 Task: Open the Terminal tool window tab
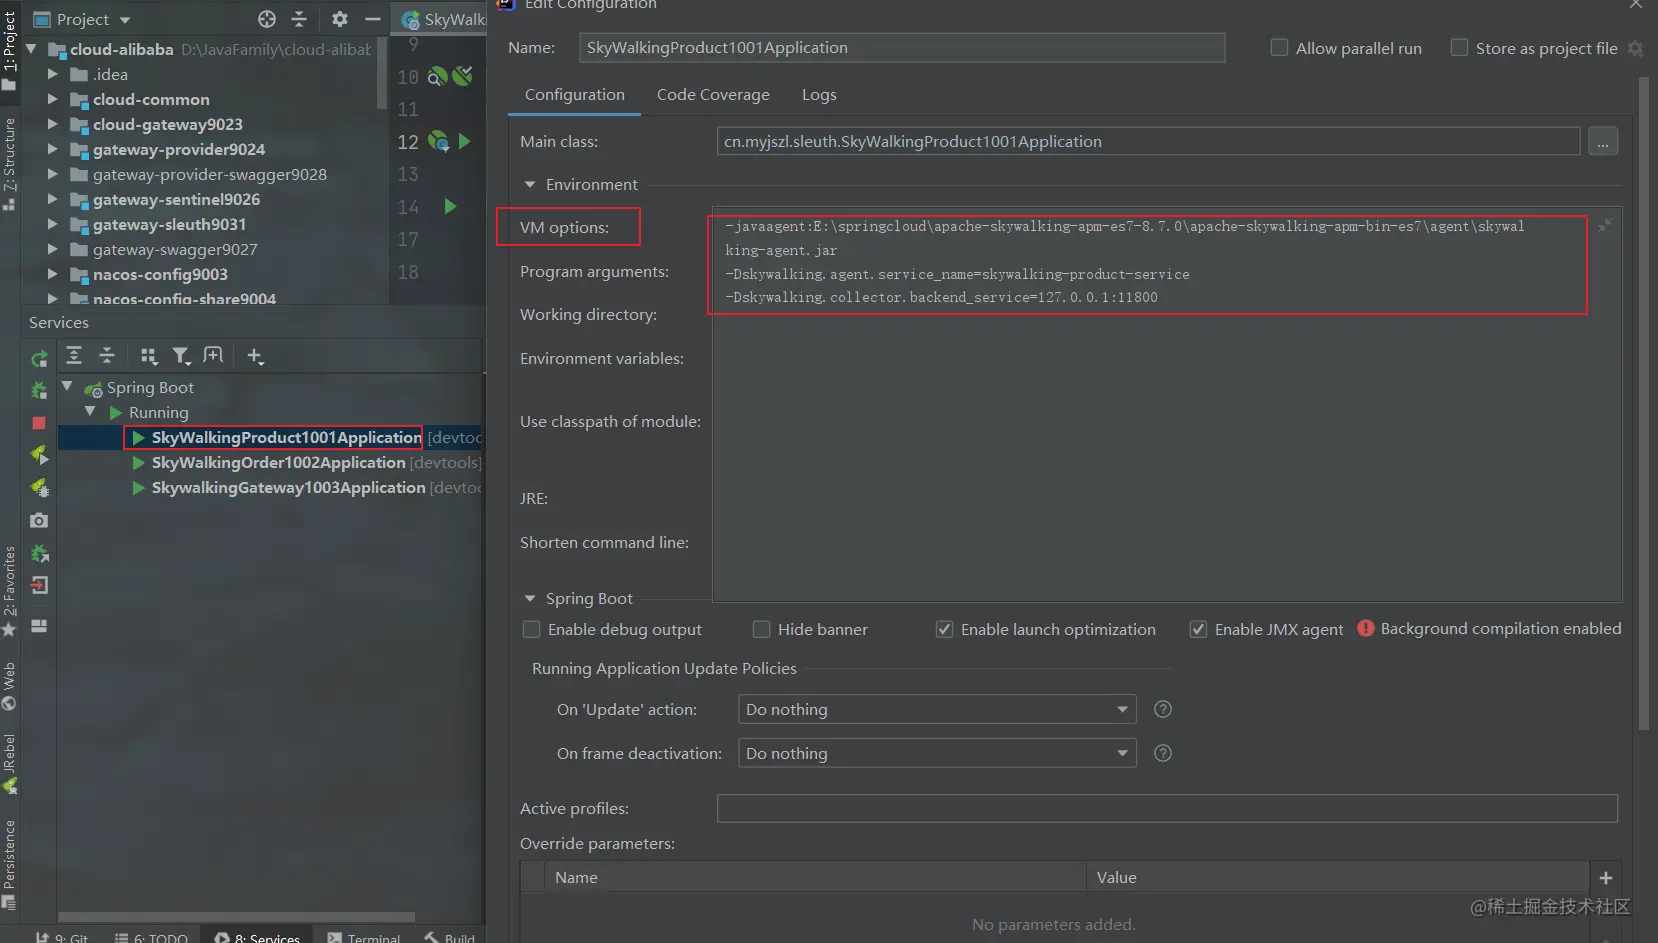click(x=364, y=937)
